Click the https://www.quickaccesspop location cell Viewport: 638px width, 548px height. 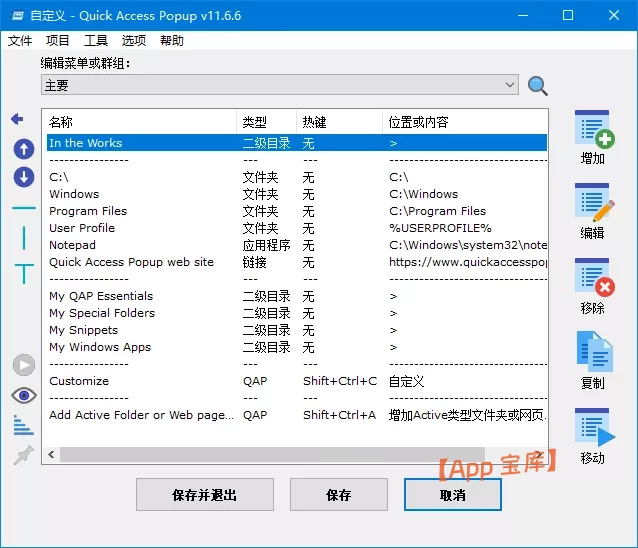[x=468, y=262]
